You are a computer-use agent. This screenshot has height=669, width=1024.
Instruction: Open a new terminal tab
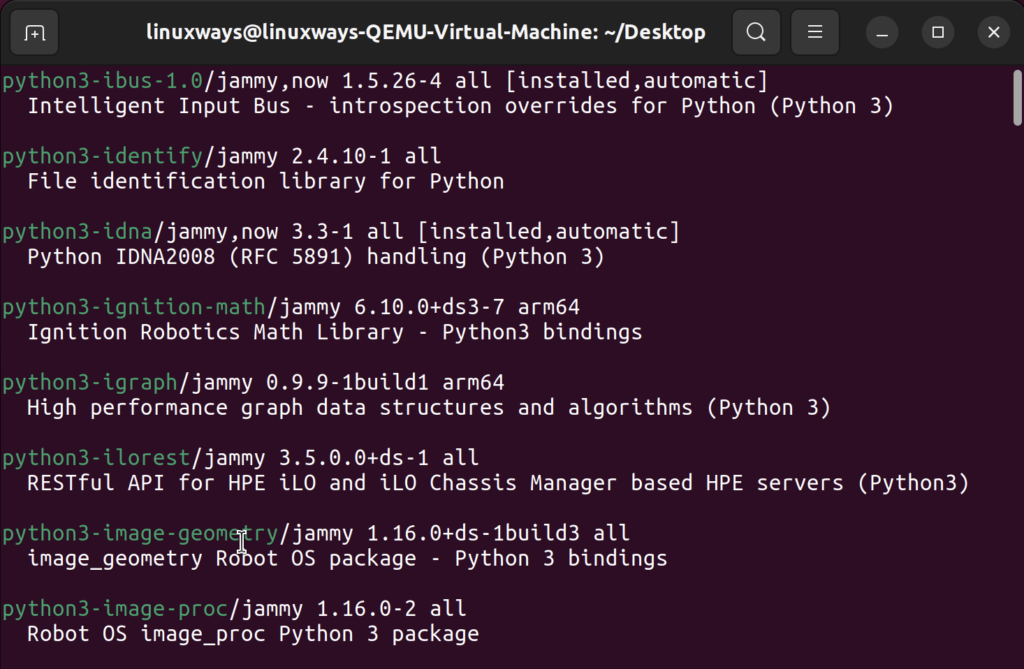click(x=34, y=32)
